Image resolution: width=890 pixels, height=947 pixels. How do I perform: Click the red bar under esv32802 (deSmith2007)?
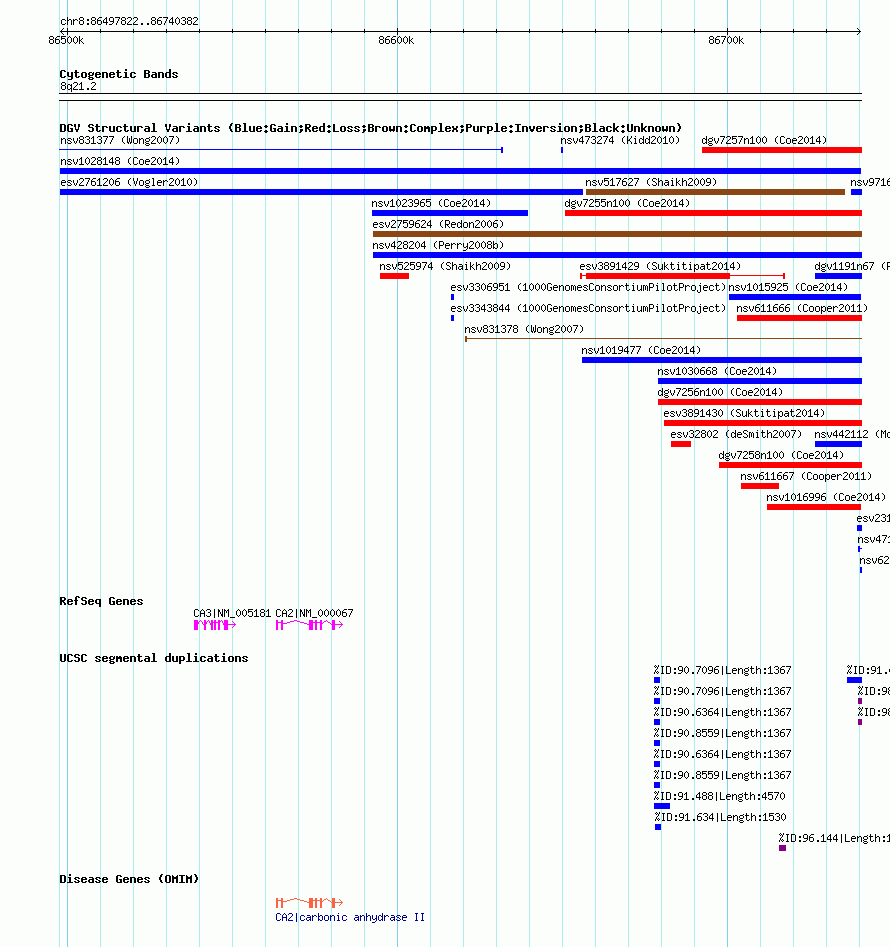(680, 444)
